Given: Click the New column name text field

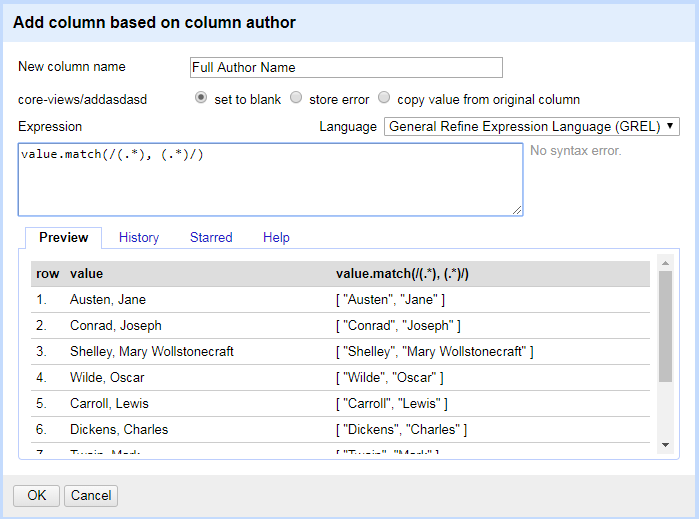Looking at the screenshot, I should click(x=346, y=68).
